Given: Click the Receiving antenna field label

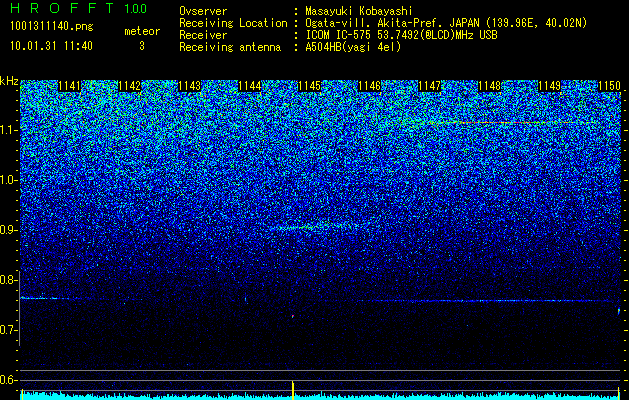Looking at the screenshot, I should coord(230,47).
